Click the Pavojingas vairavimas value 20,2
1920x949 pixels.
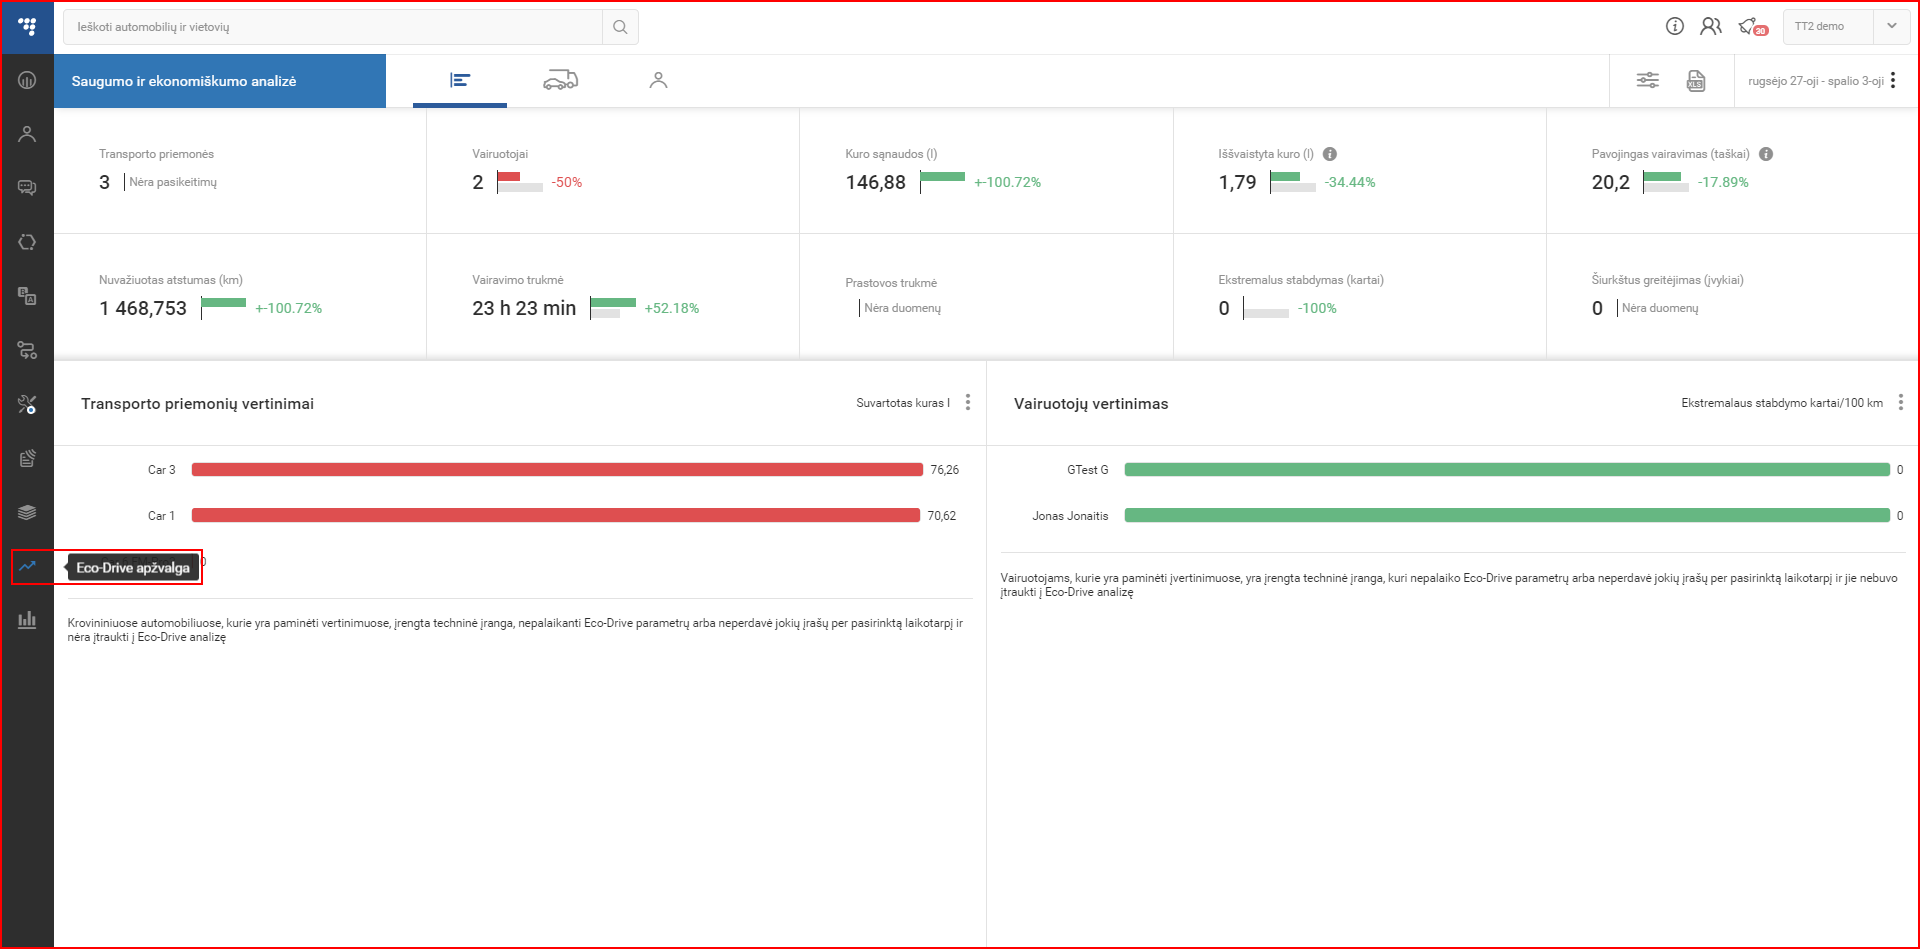1610,182
